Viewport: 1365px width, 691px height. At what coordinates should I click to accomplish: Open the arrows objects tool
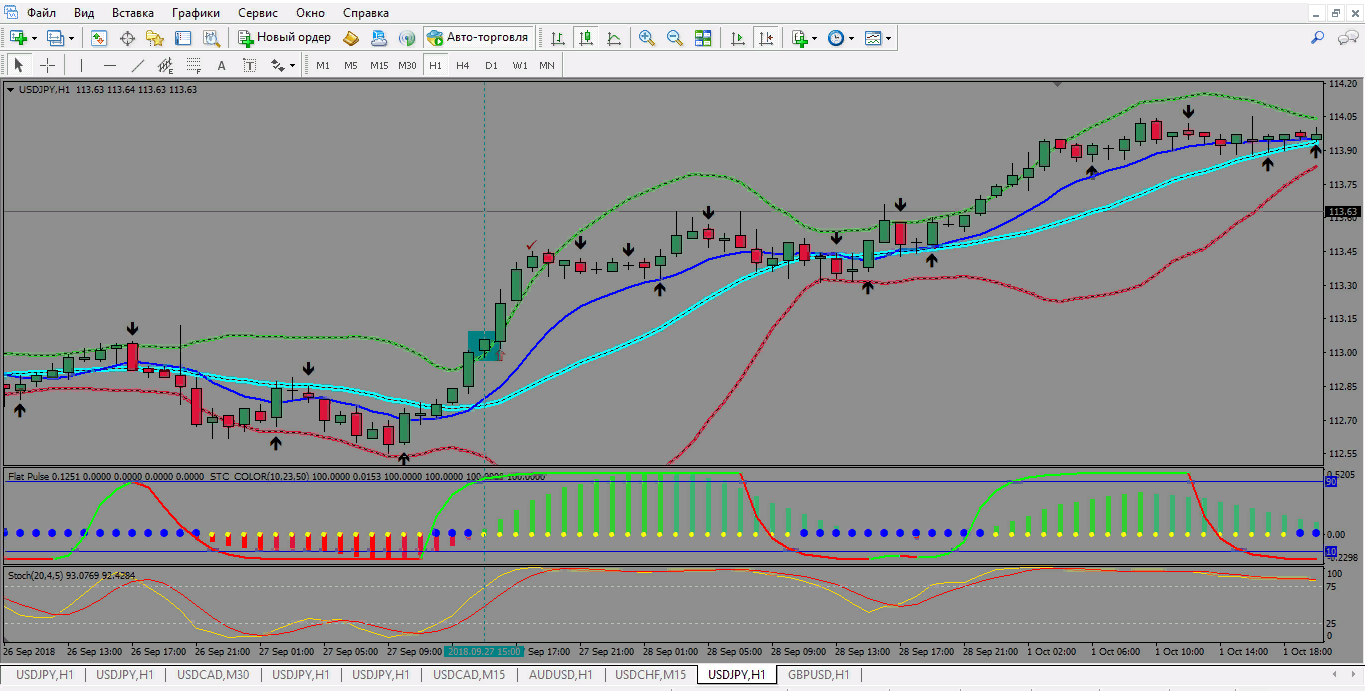pos(278,65)
